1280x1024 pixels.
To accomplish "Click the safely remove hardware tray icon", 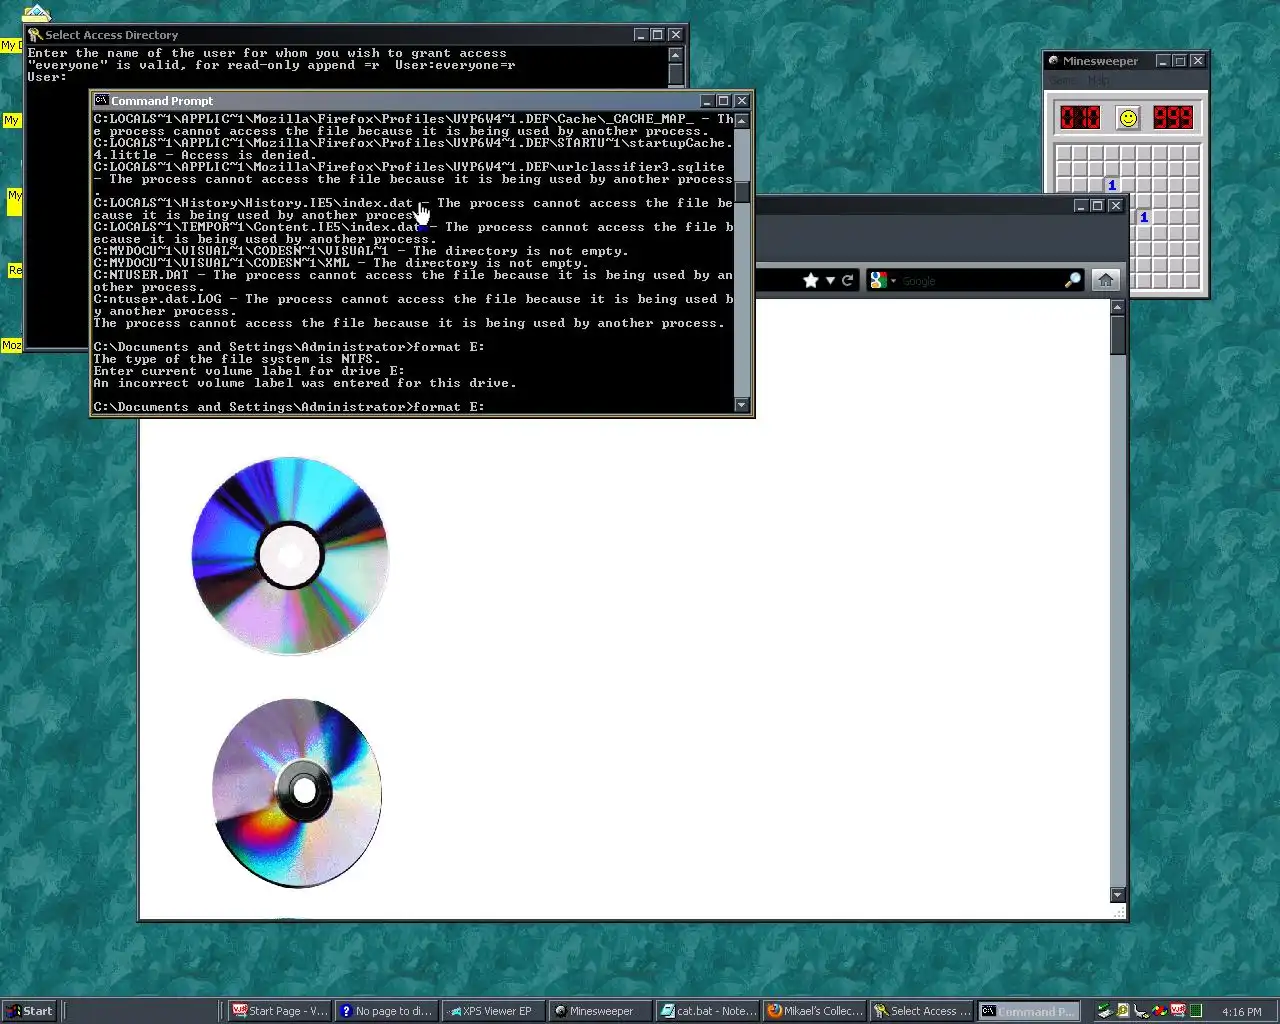I will pyautogui.click(x=1141, y=1011).
